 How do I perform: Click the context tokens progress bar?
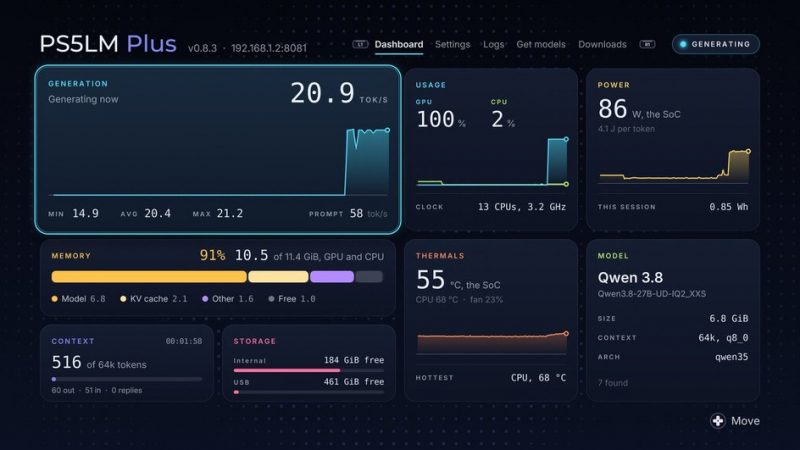coord(127,379)
